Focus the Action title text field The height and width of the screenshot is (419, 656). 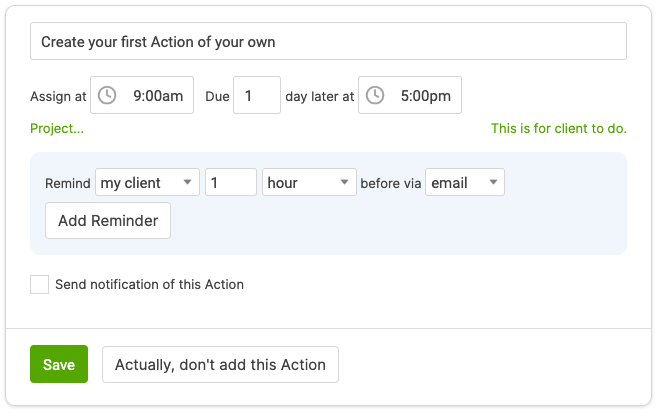point(328,42)
